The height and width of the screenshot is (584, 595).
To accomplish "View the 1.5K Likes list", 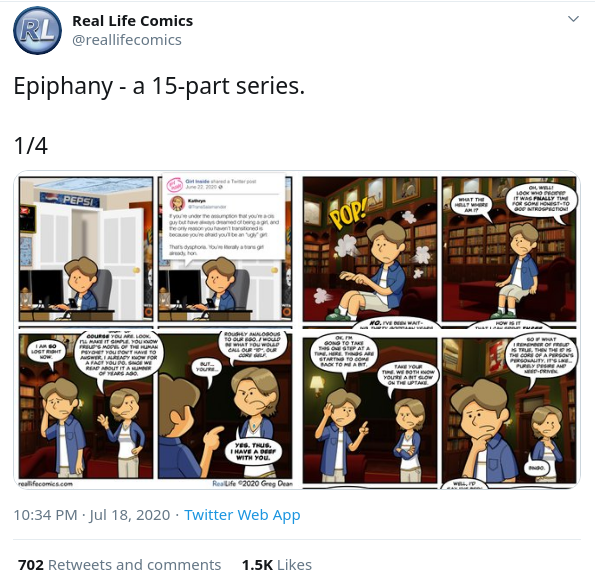I will 277,565.
